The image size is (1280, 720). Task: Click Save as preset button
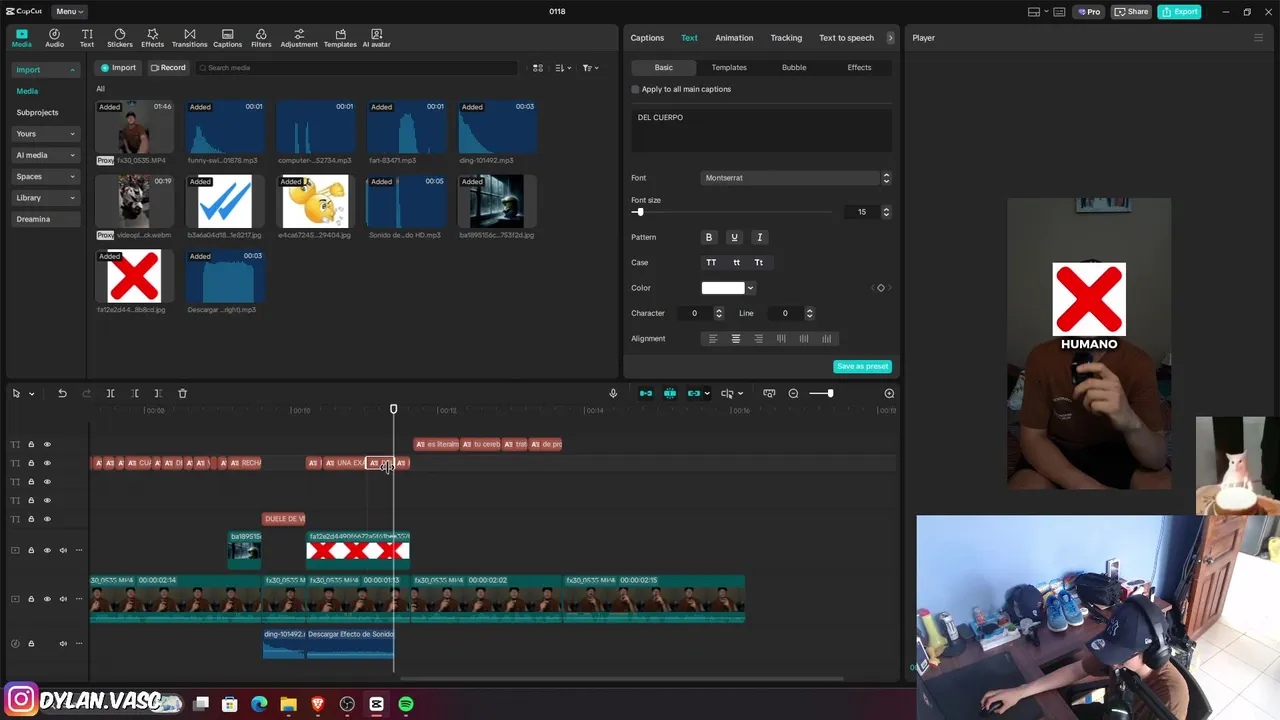(862, 366)
